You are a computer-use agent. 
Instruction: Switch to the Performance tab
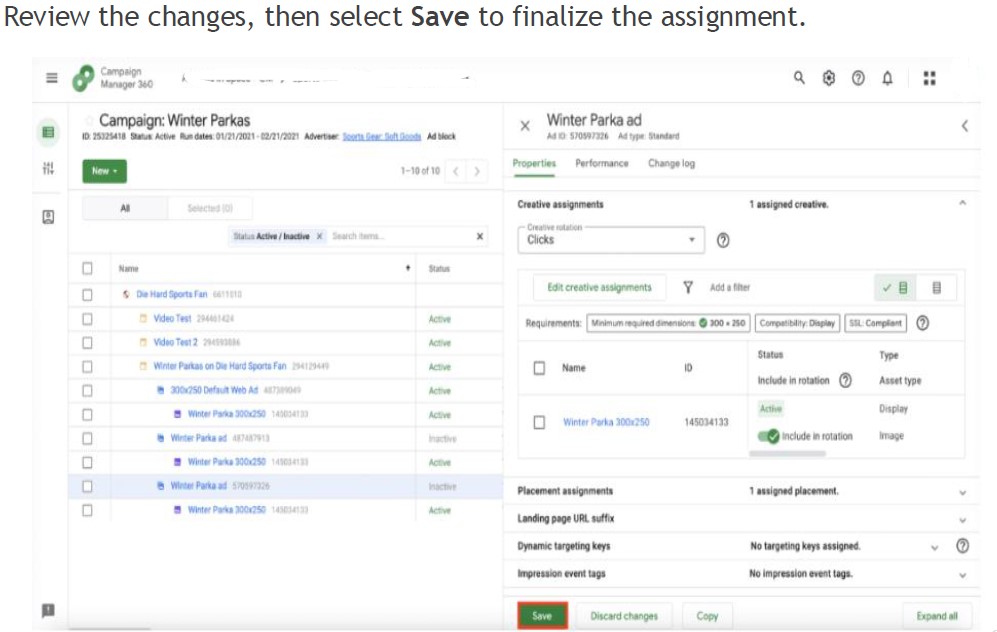pos(602,163)
